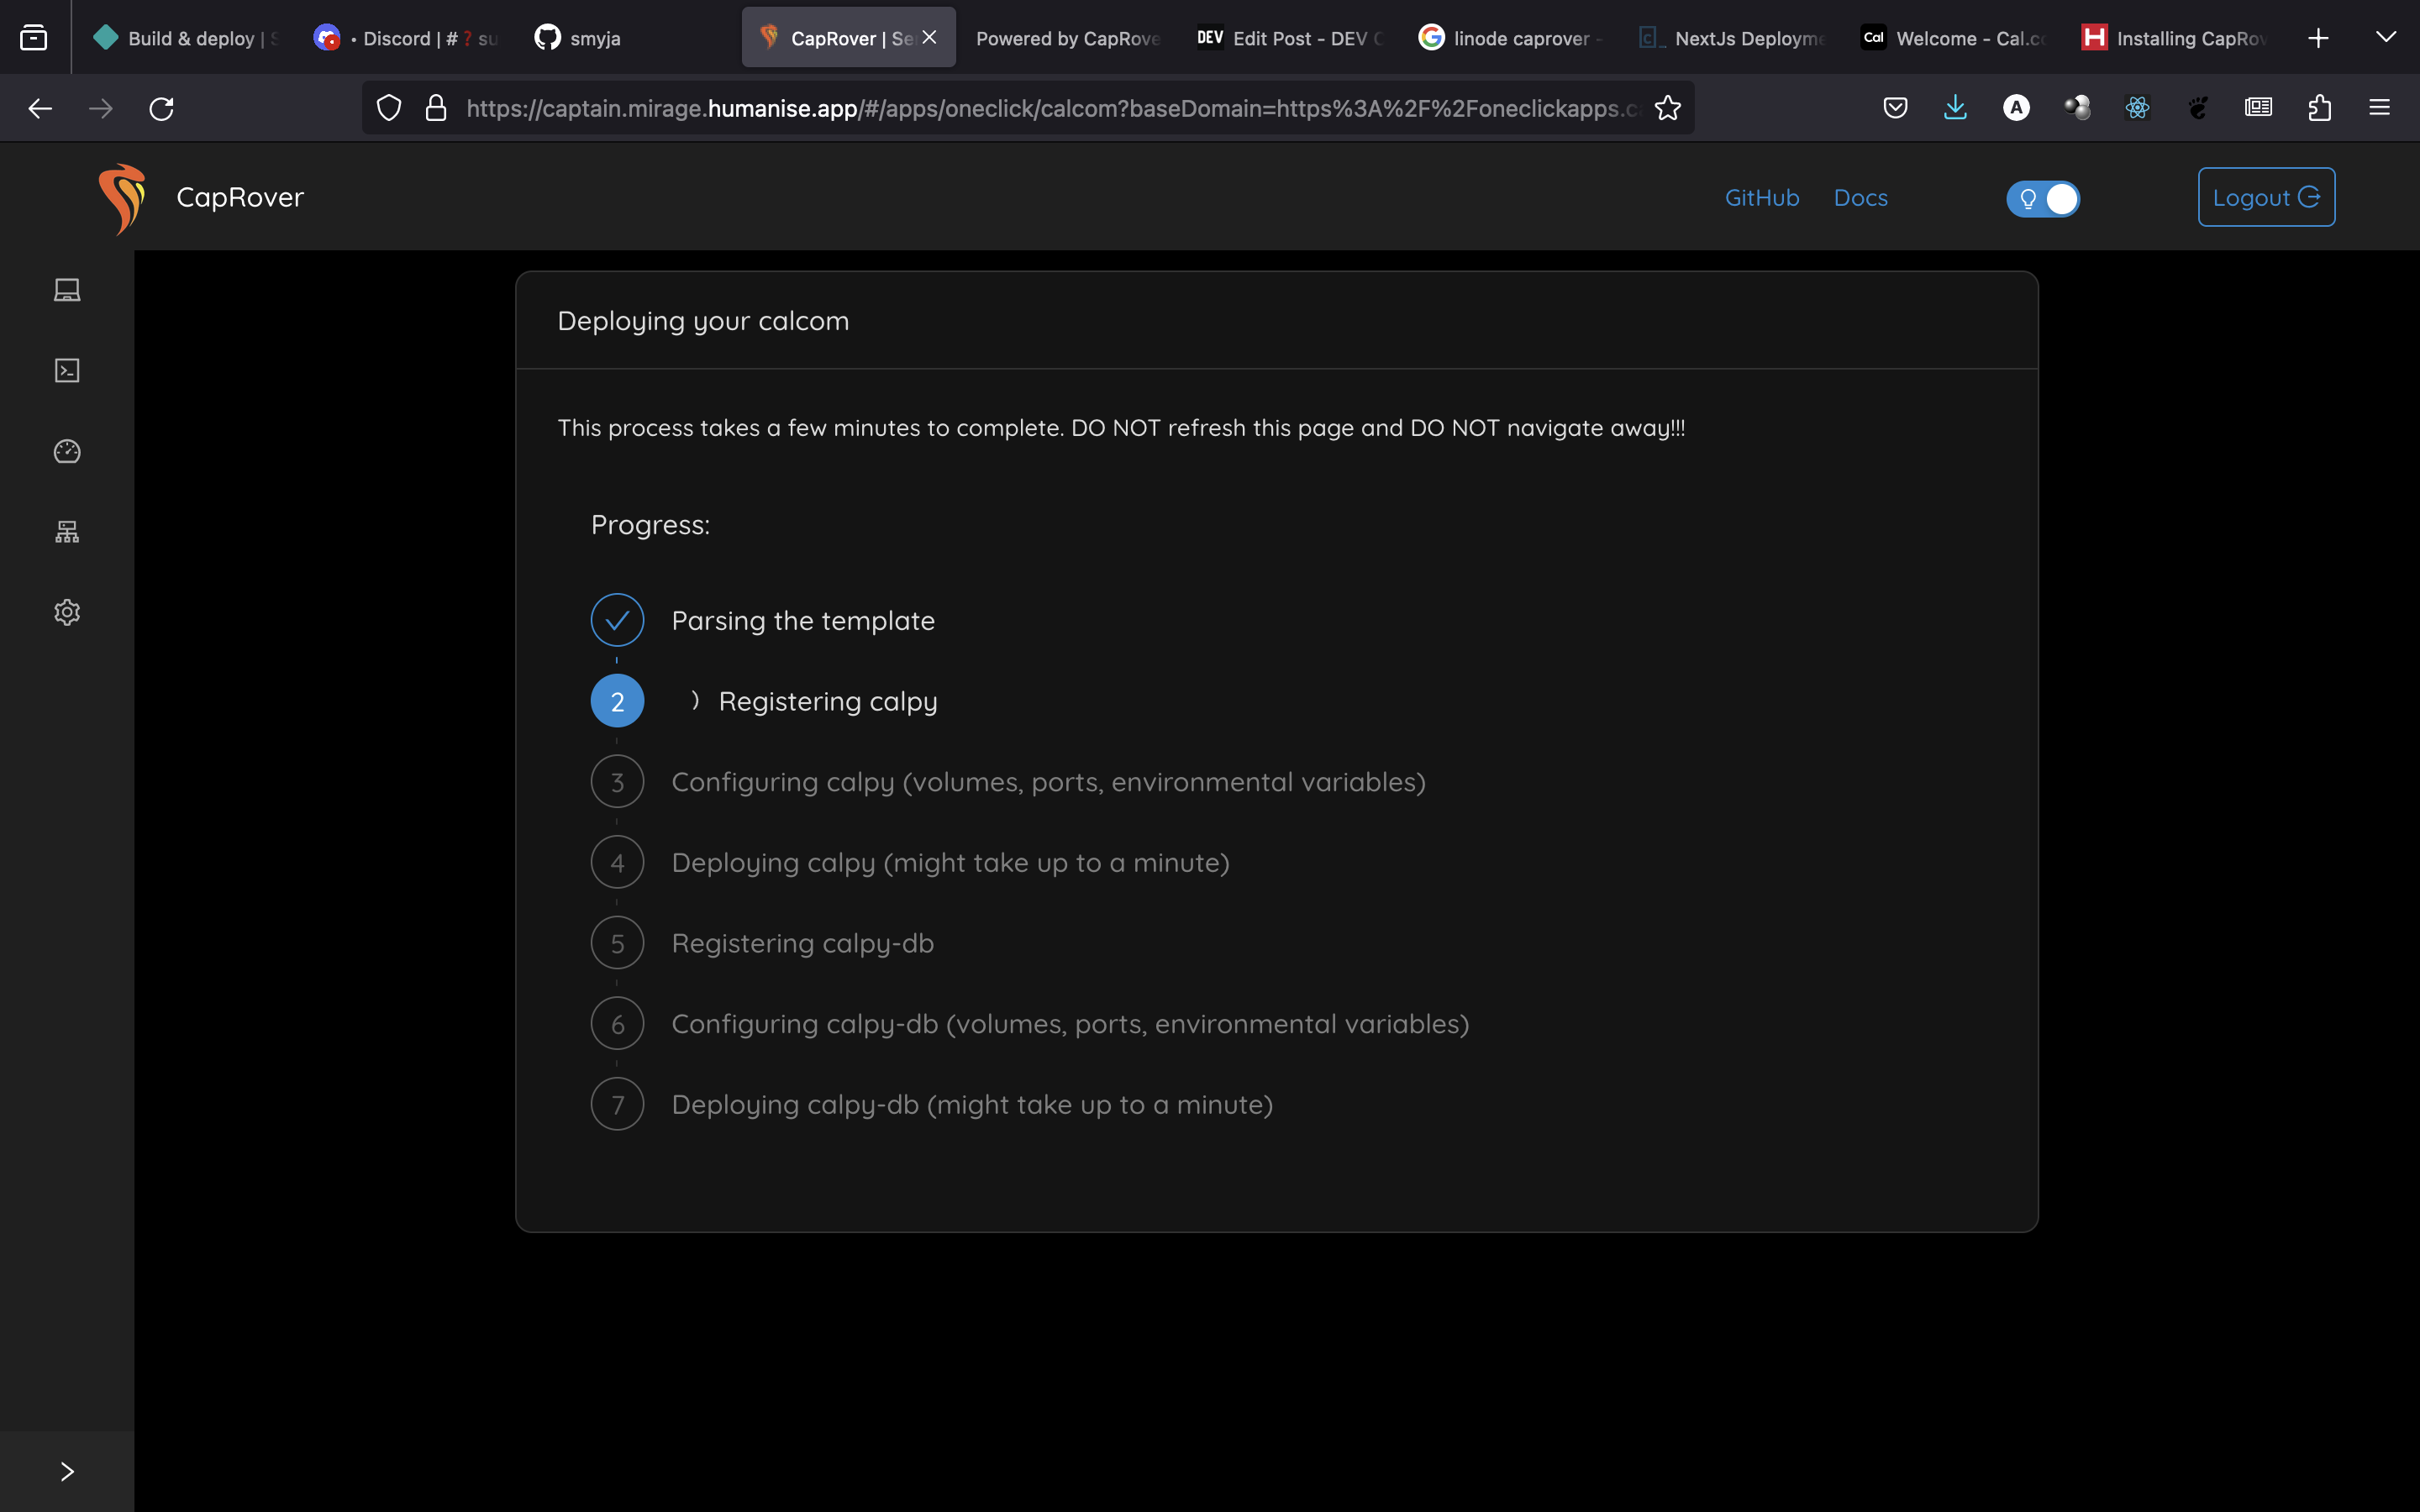Click the step 2 Registering calpy indicator
2420x1512 pixels.
(617, 701)
